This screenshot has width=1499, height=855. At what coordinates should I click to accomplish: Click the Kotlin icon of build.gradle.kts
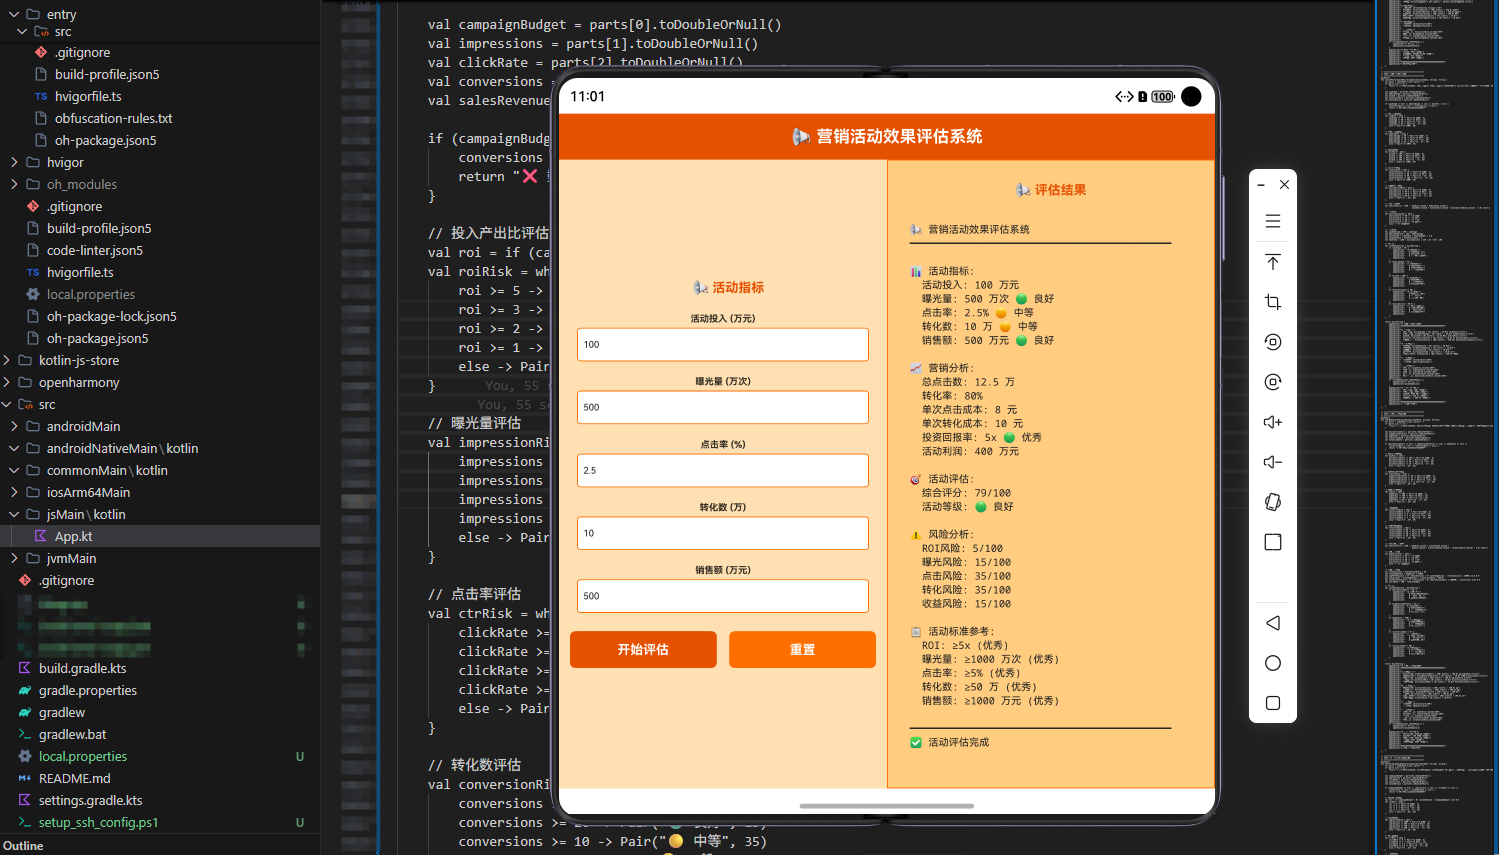pos(25,668)
